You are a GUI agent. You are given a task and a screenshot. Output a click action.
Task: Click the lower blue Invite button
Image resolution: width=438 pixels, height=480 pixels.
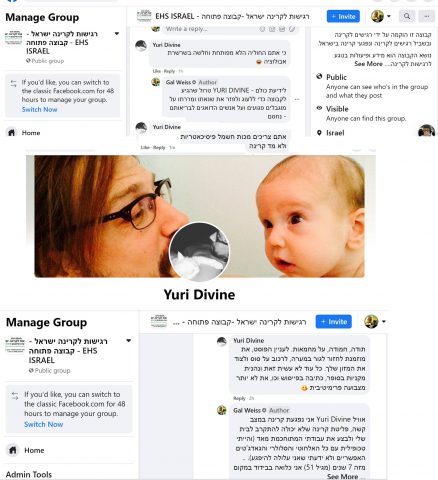(x=334, y=322)
